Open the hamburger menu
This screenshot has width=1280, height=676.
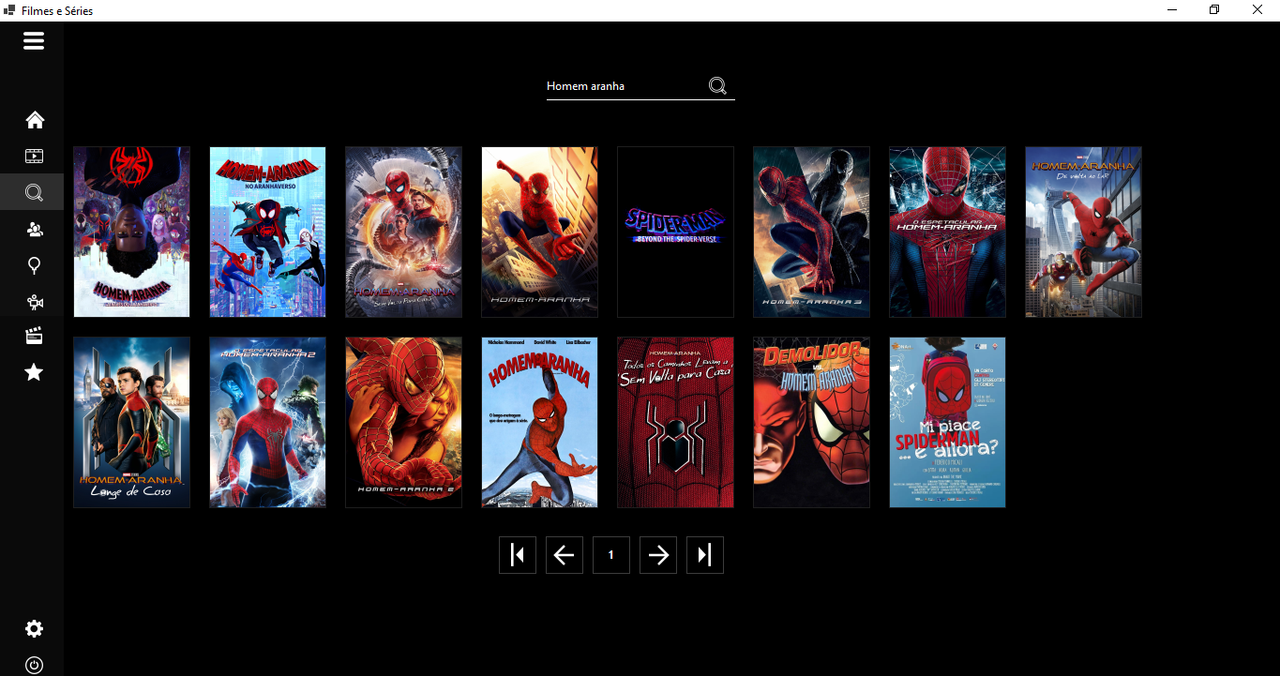point(34,41)
